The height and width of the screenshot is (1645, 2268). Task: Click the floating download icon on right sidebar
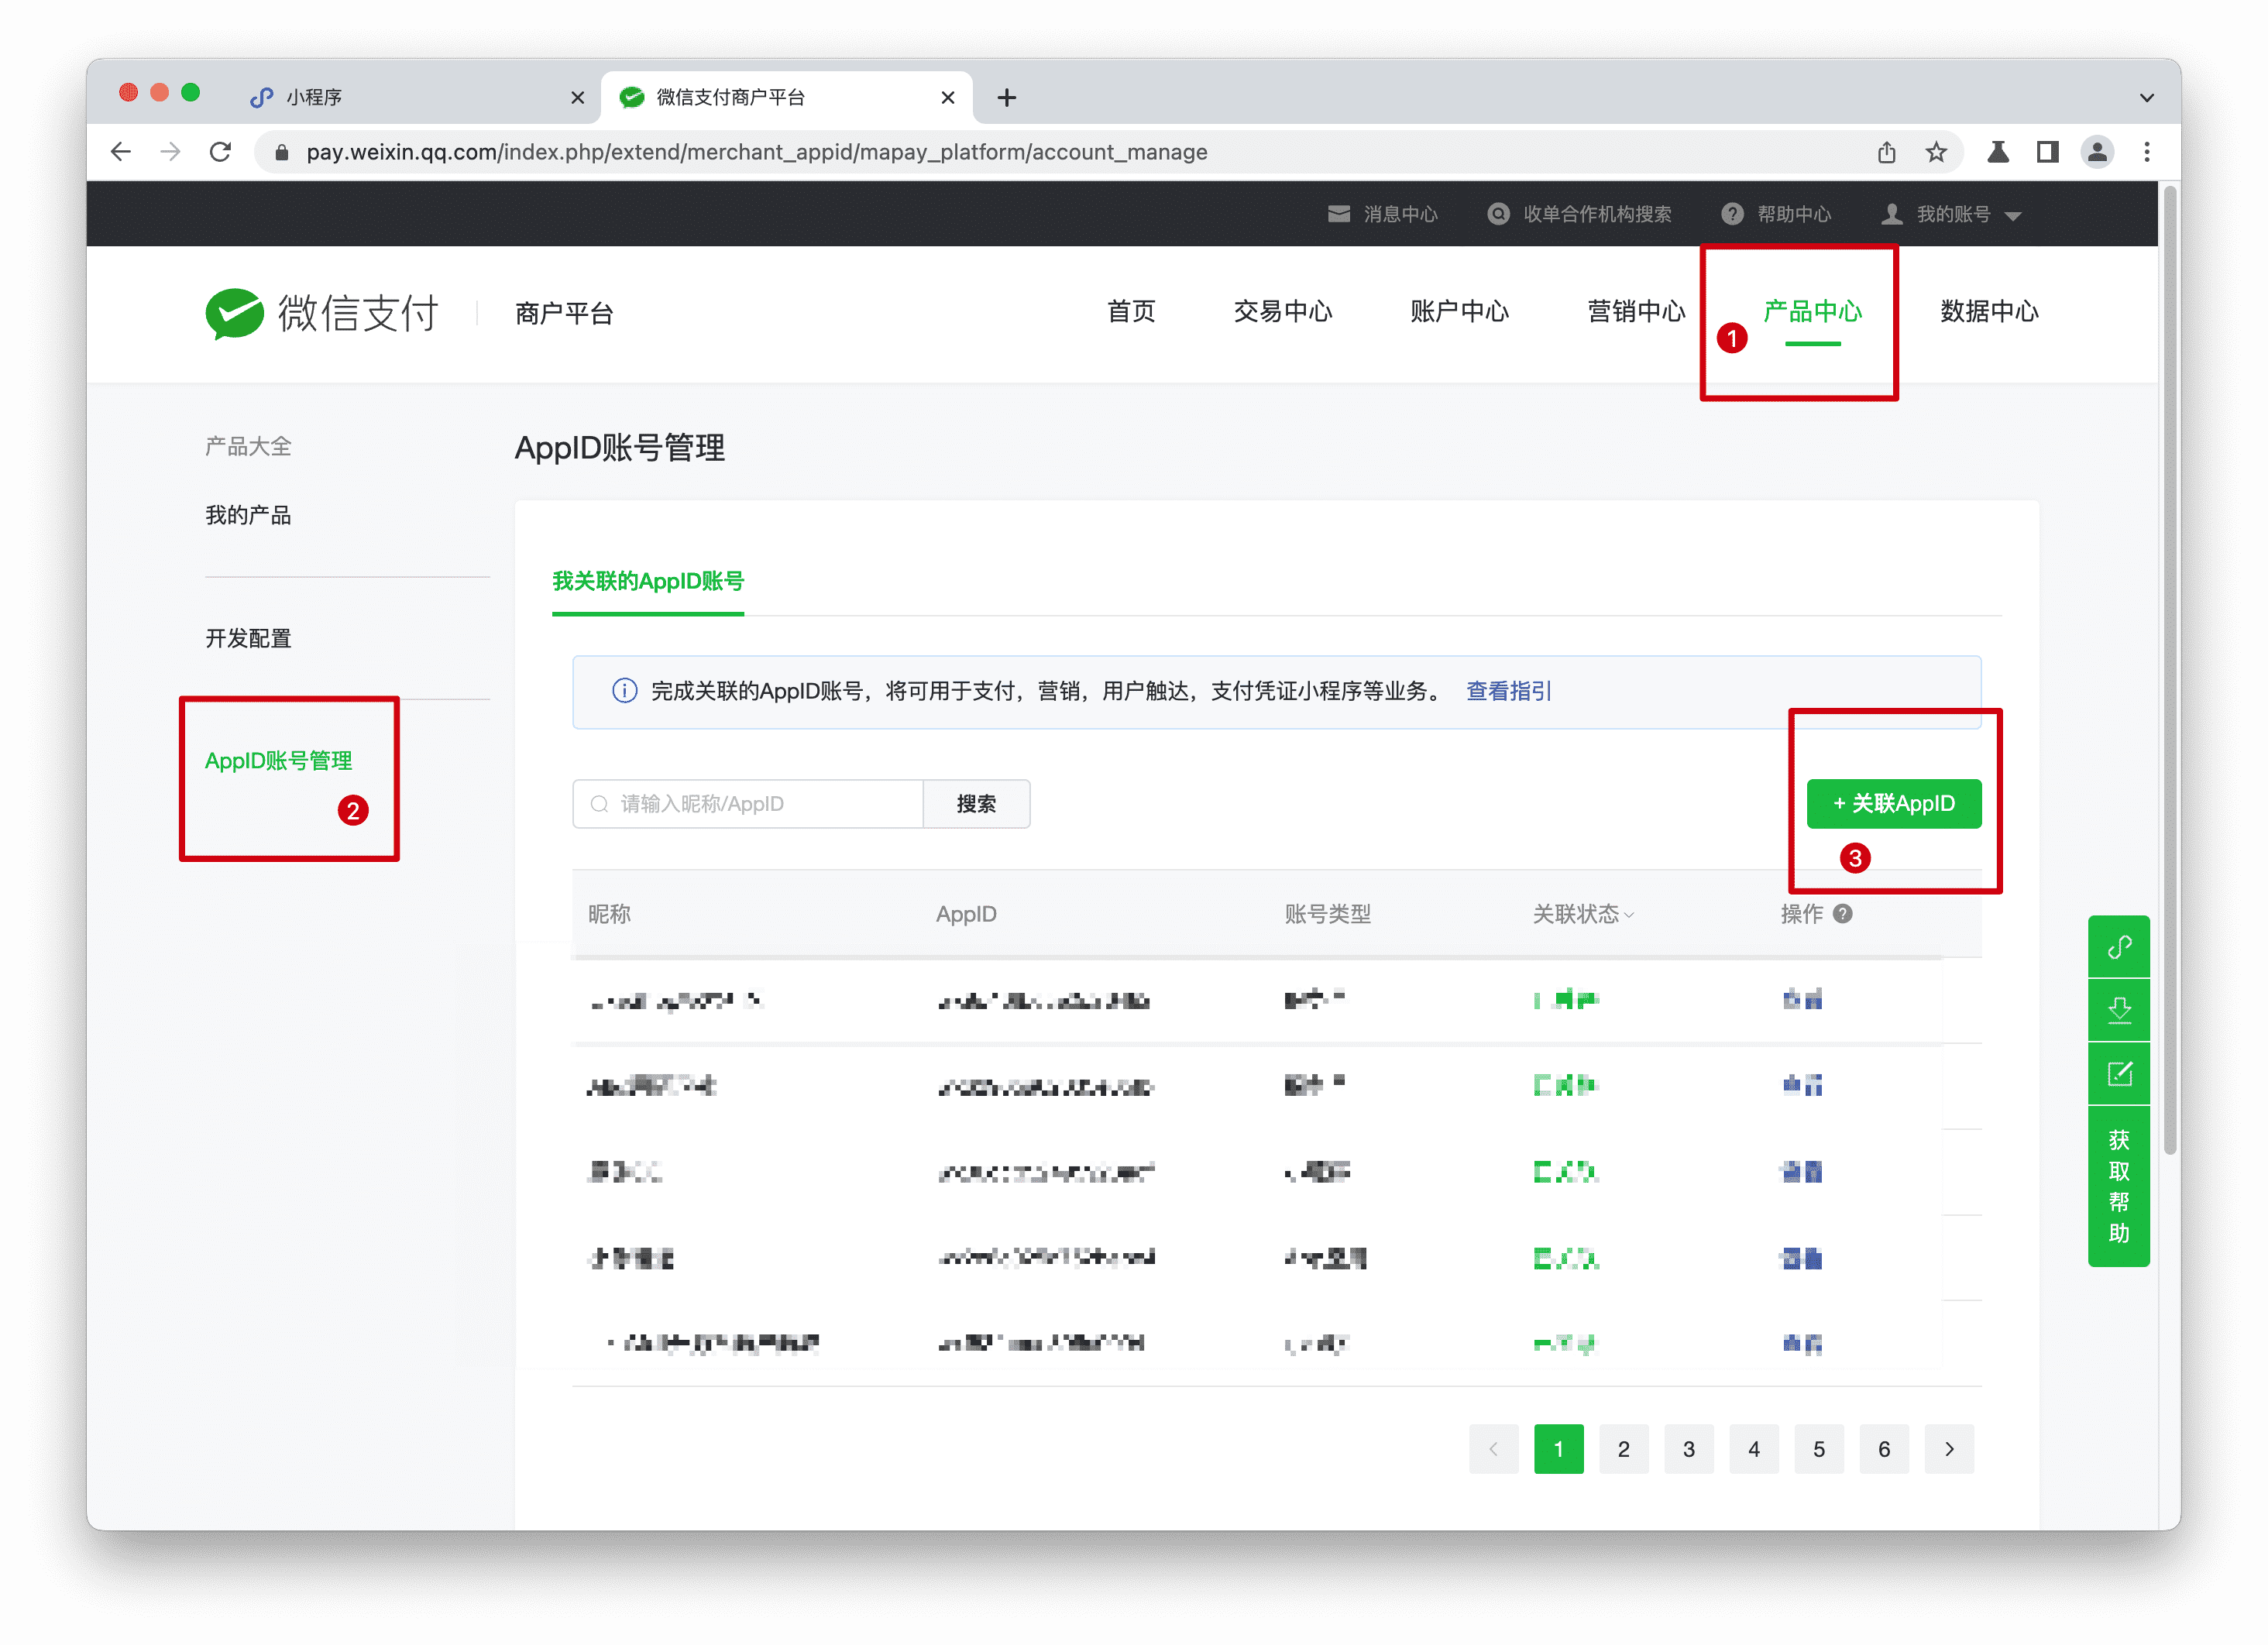2119,1010
